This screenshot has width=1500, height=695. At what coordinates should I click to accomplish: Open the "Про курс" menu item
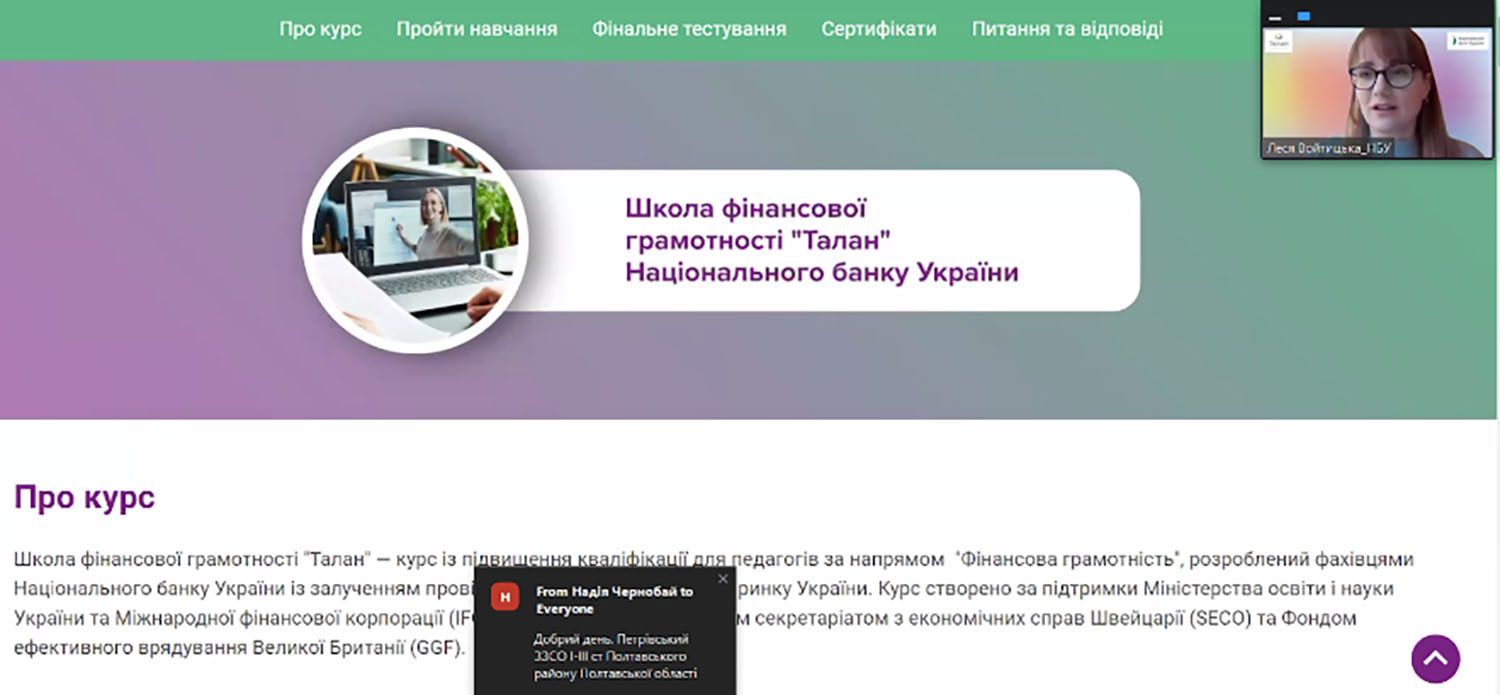(320, 29)
